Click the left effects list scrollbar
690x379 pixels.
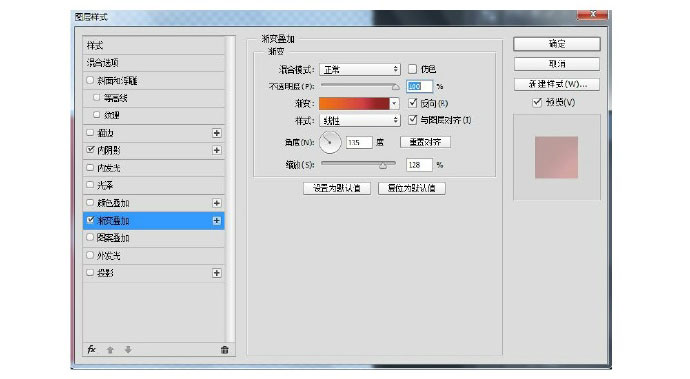(x=230, y=189)
